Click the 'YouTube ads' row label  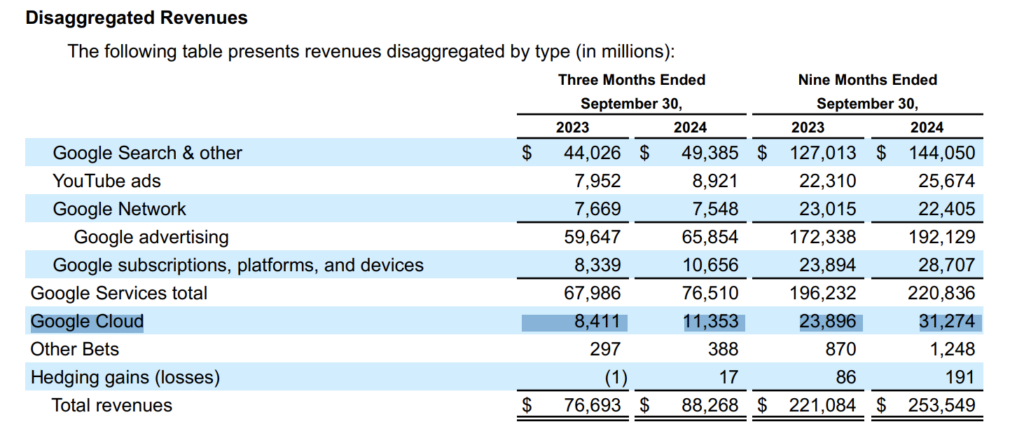pos(106,181)
